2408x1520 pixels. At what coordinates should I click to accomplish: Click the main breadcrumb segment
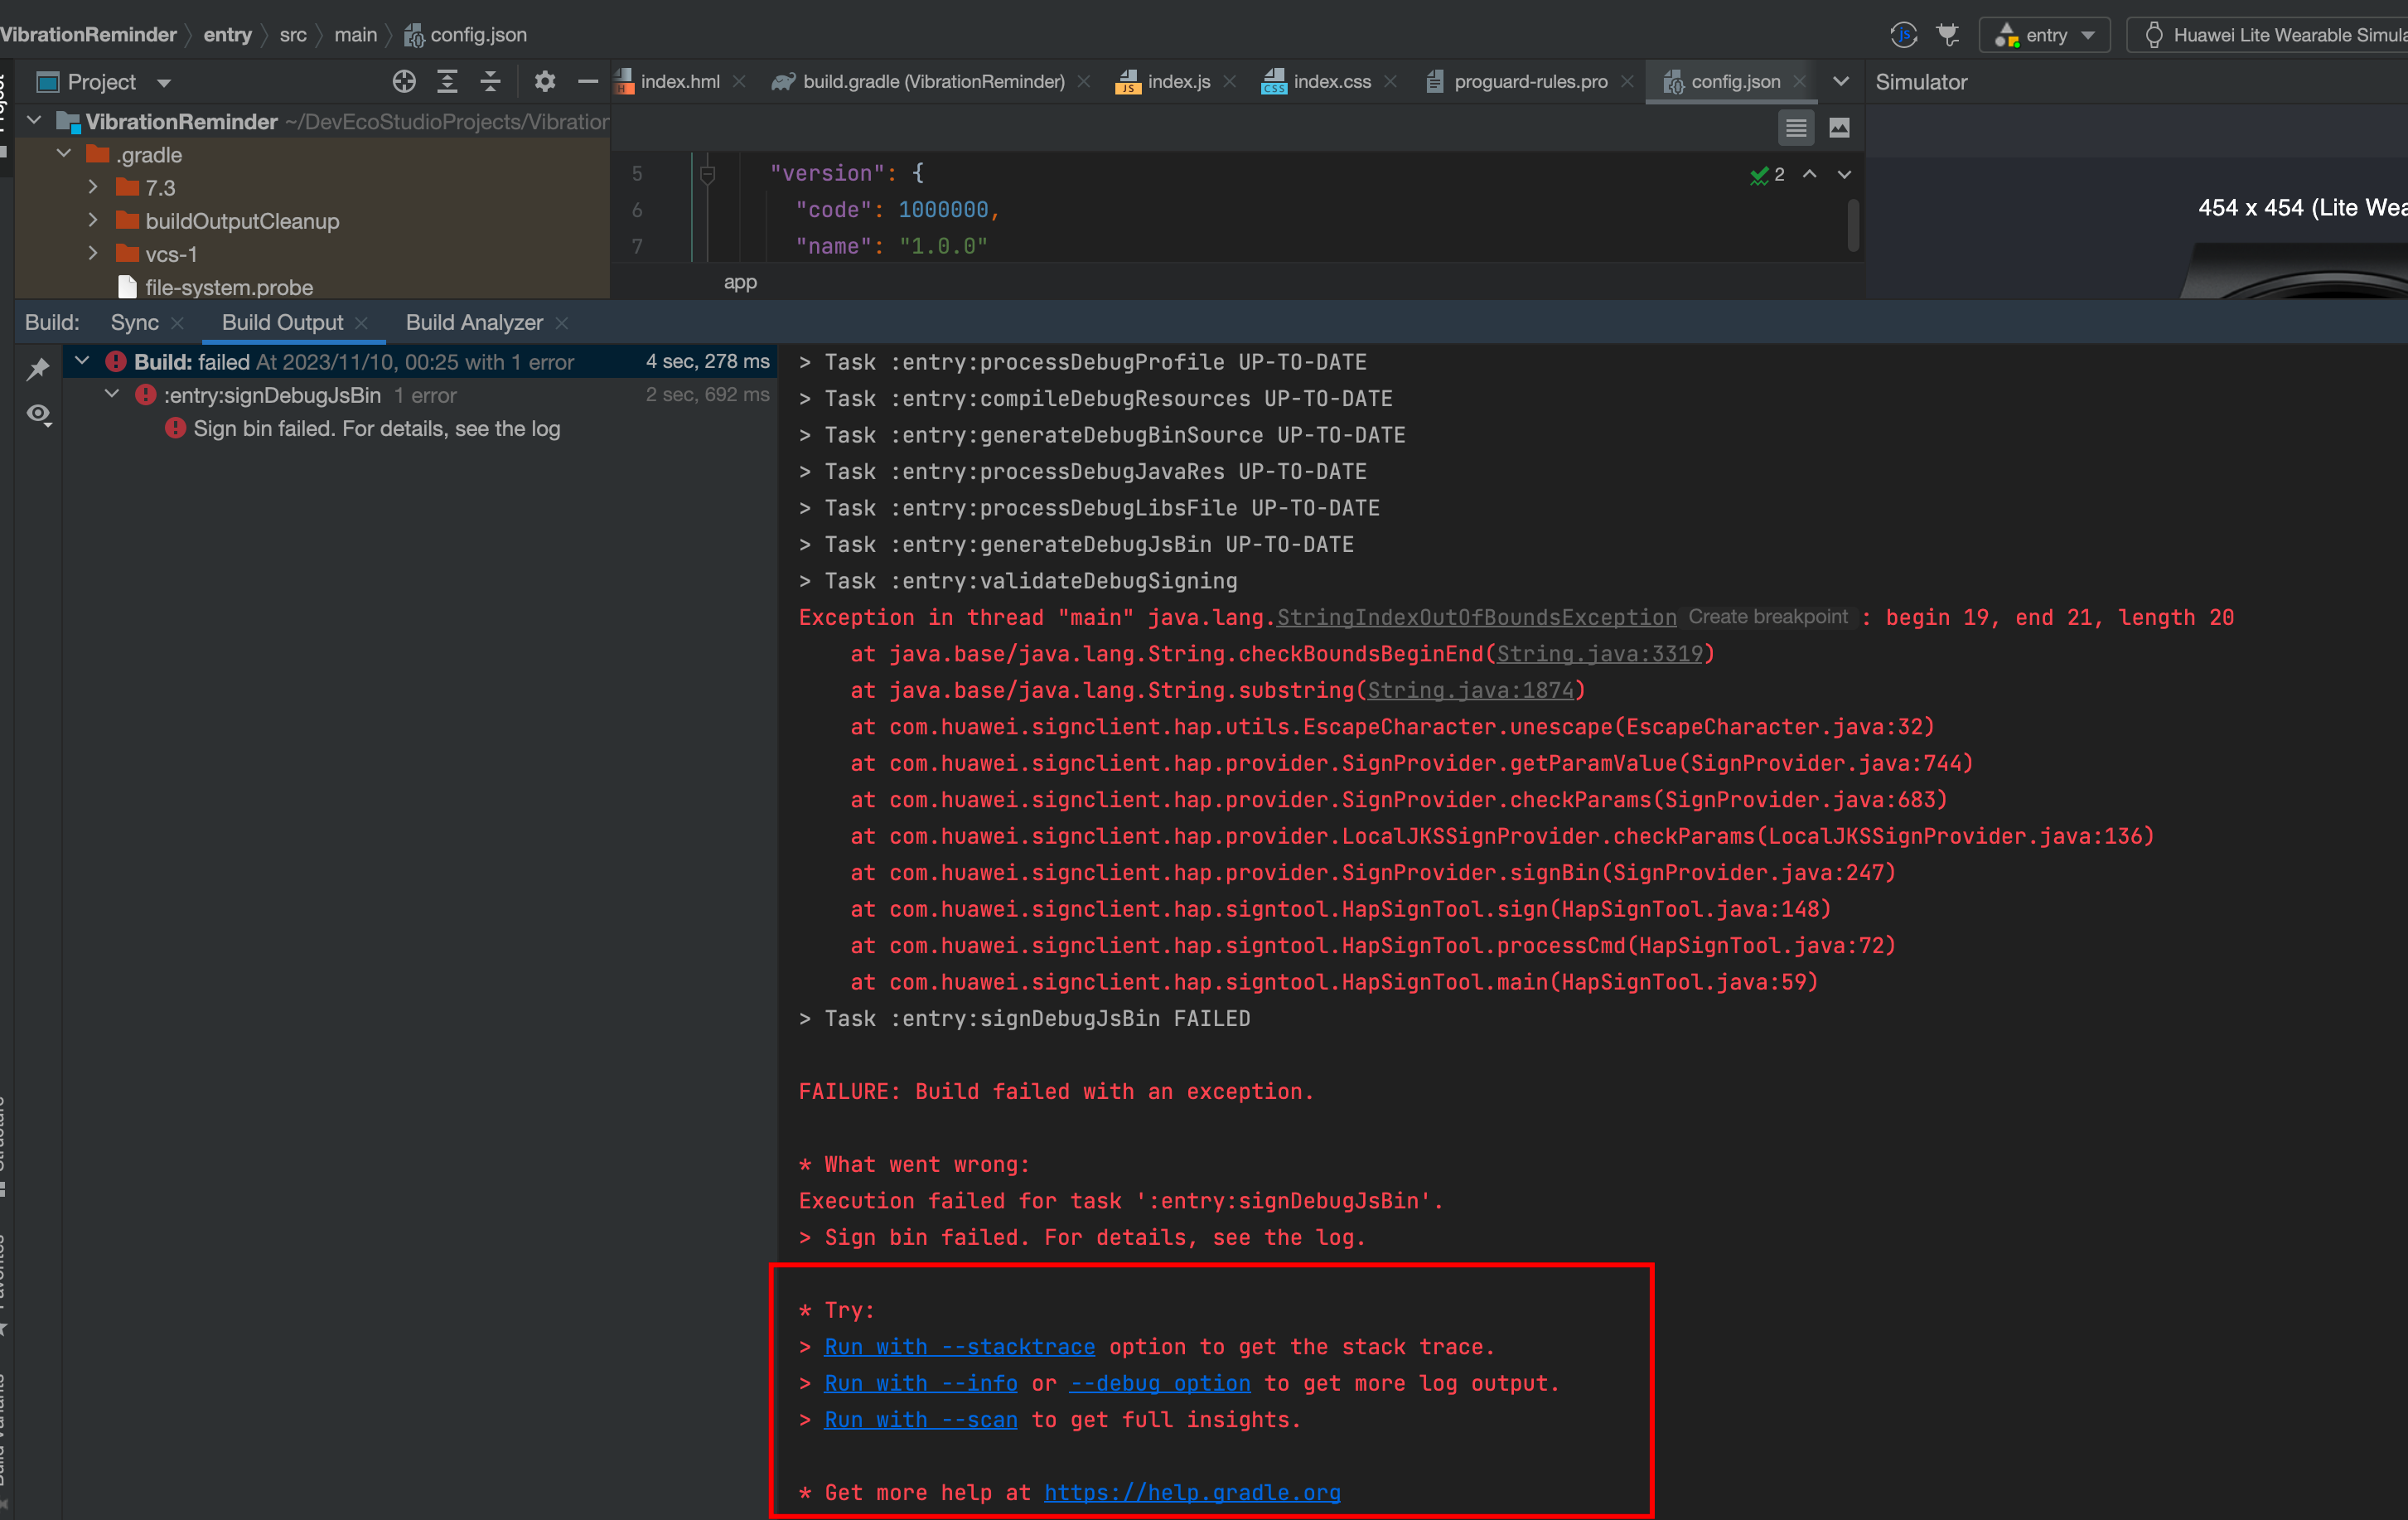[x=355, y=35]
